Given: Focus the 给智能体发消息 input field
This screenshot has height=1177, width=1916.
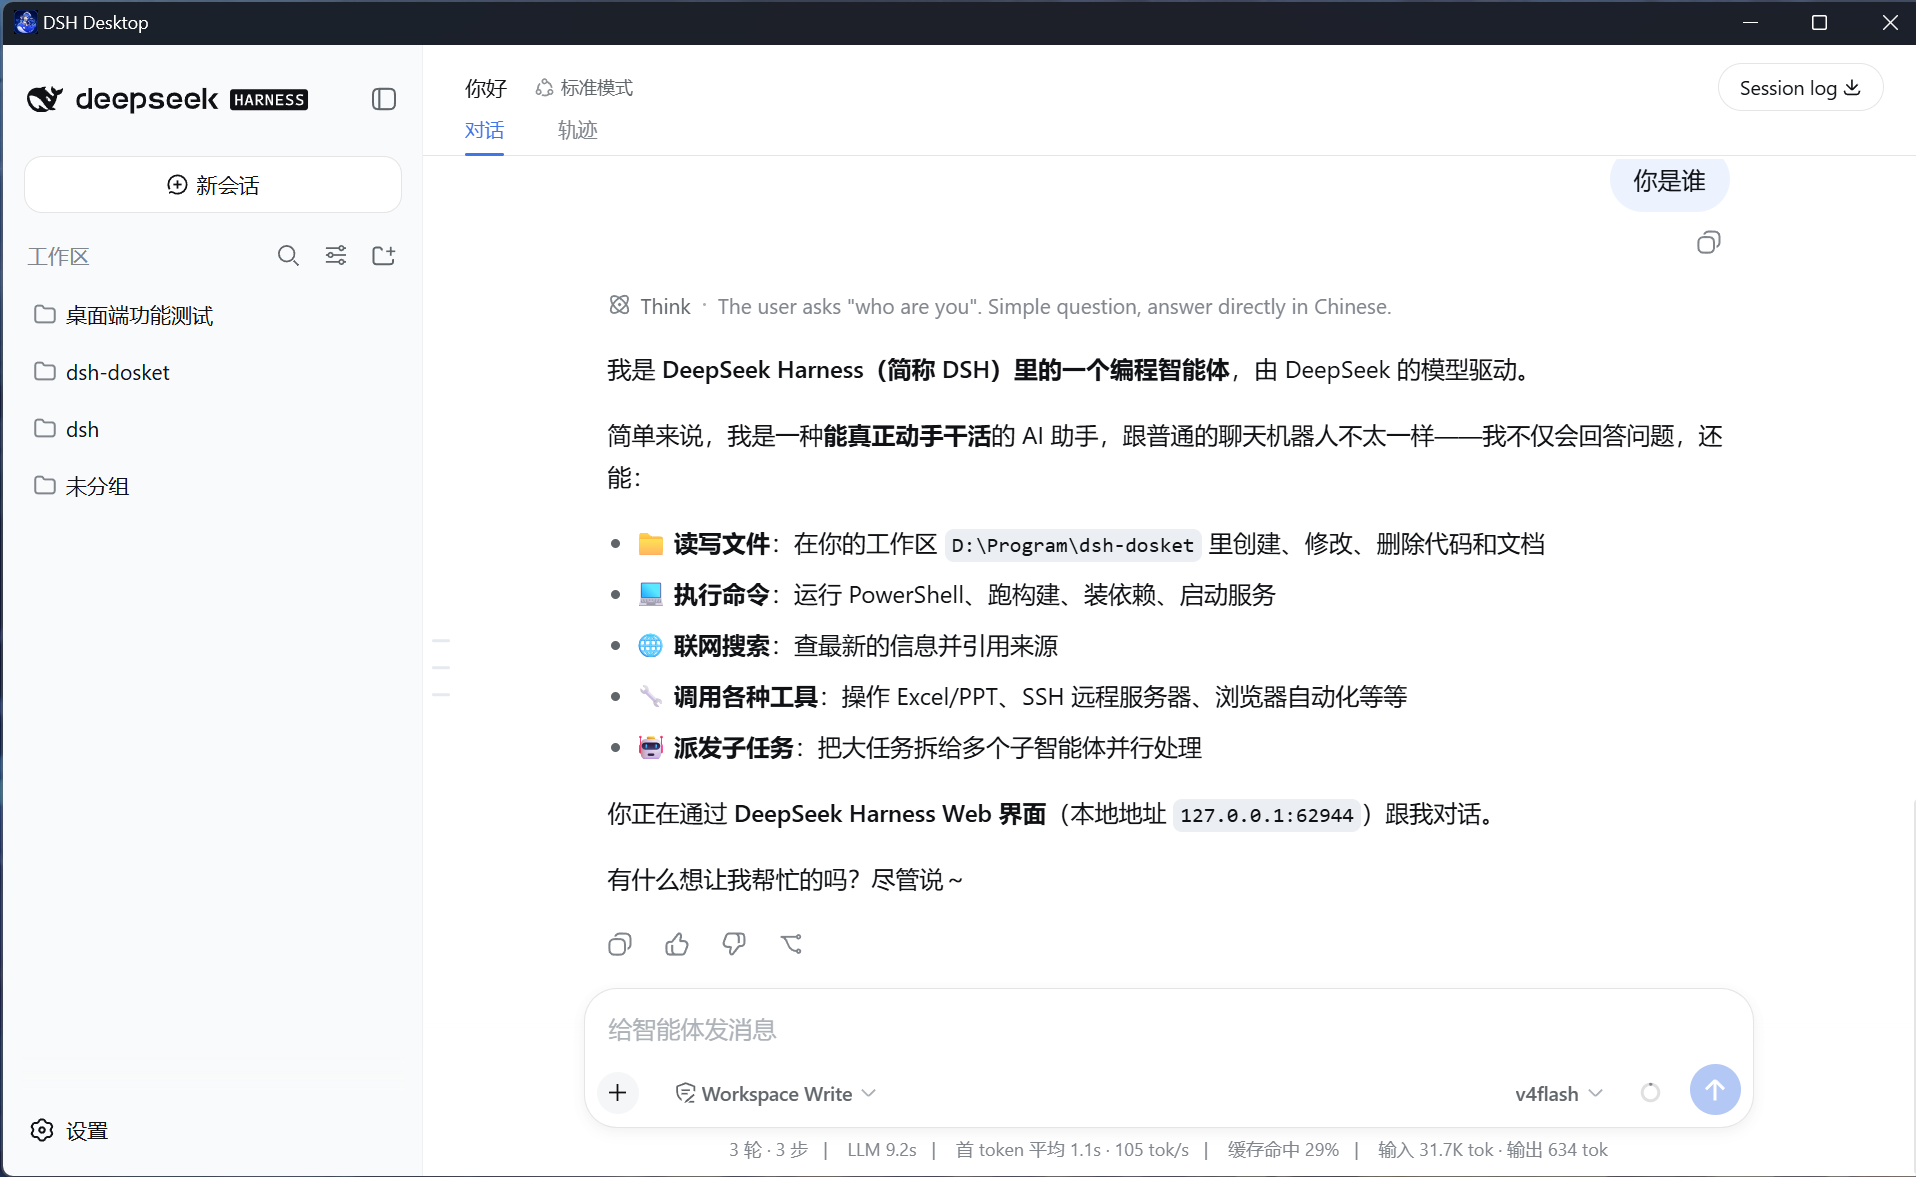Looking at the screenshot, I should [x=1168, y=1030].
